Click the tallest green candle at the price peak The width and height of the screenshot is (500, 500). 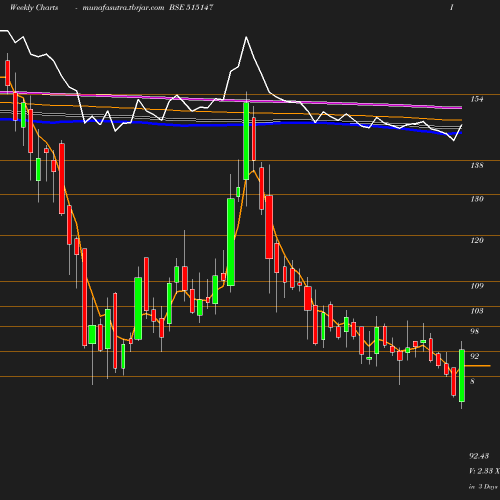coord(246,141)
